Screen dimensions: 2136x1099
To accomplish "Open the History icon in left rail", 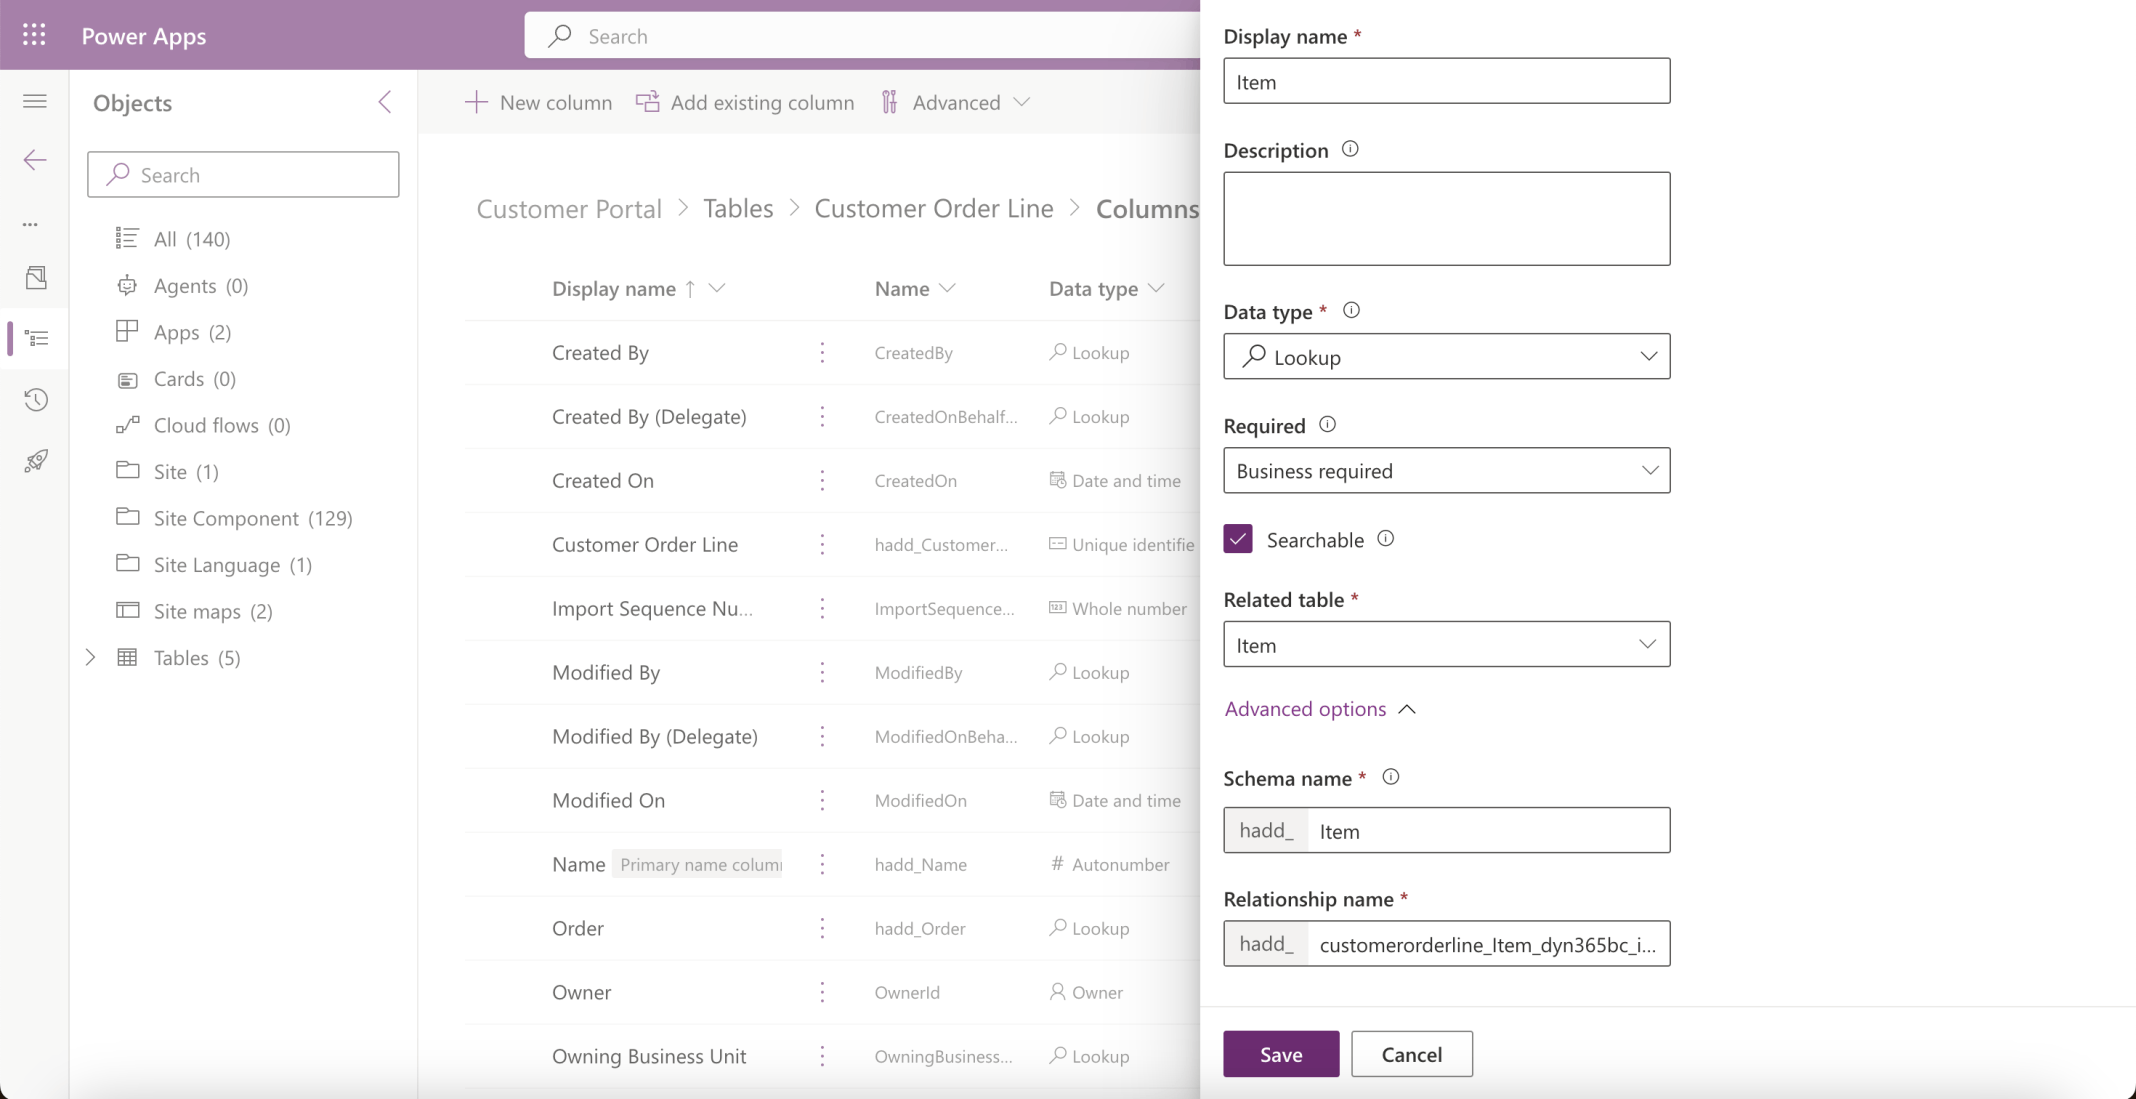I will point(36,400).
